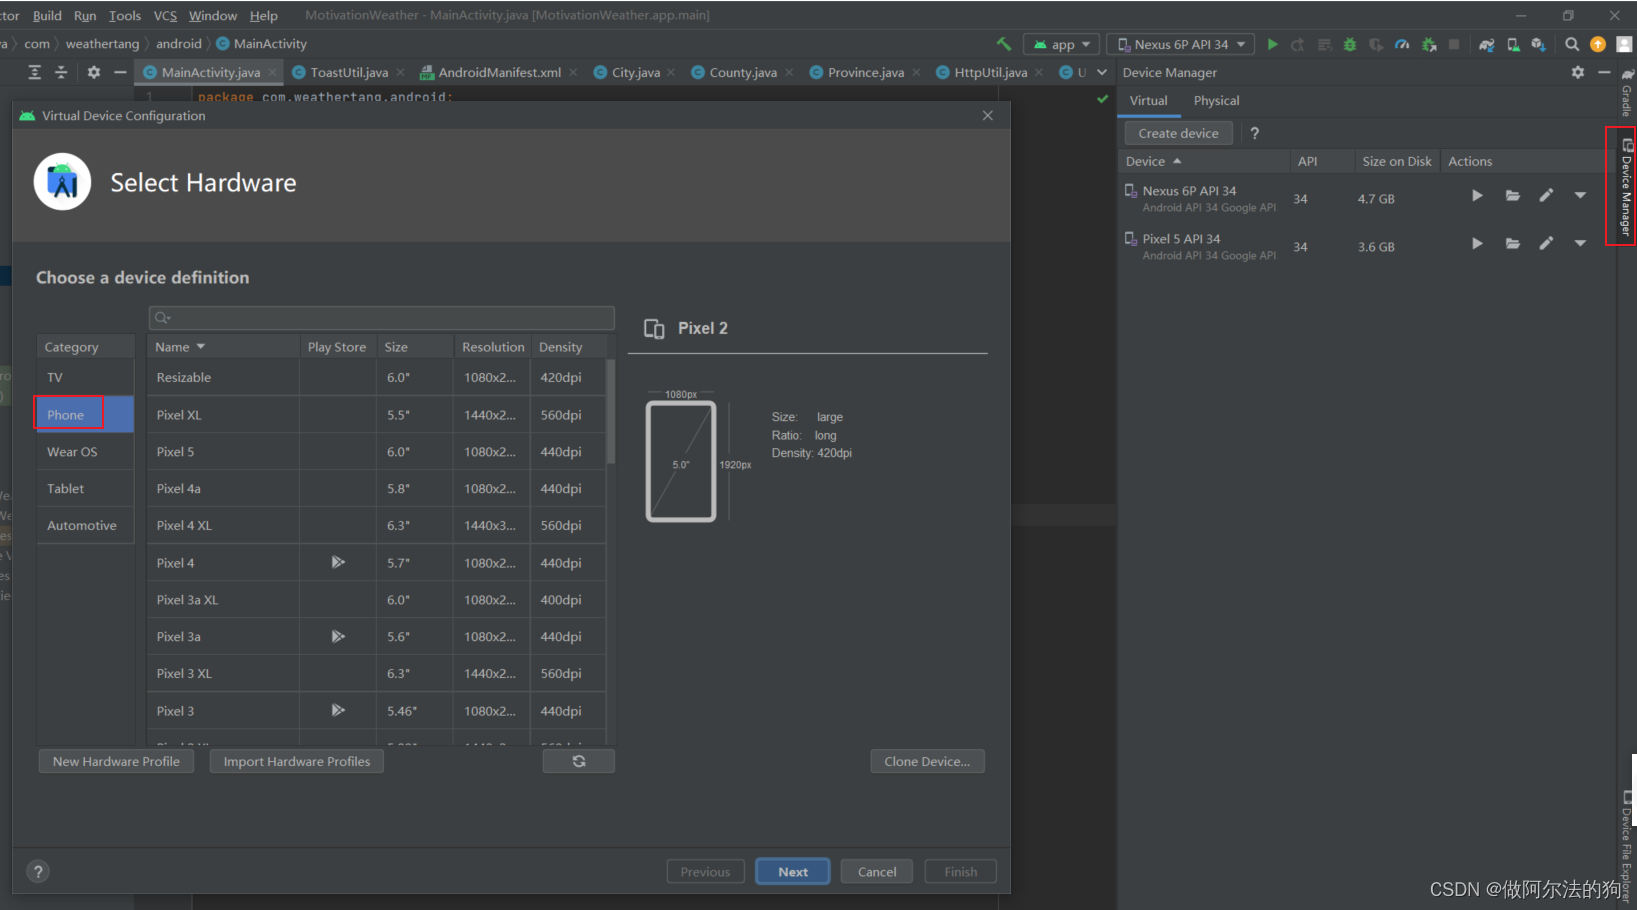This screenshot has width=1637, height=910.
Task: Select the Wear OS category
Action: coord(85,451)
